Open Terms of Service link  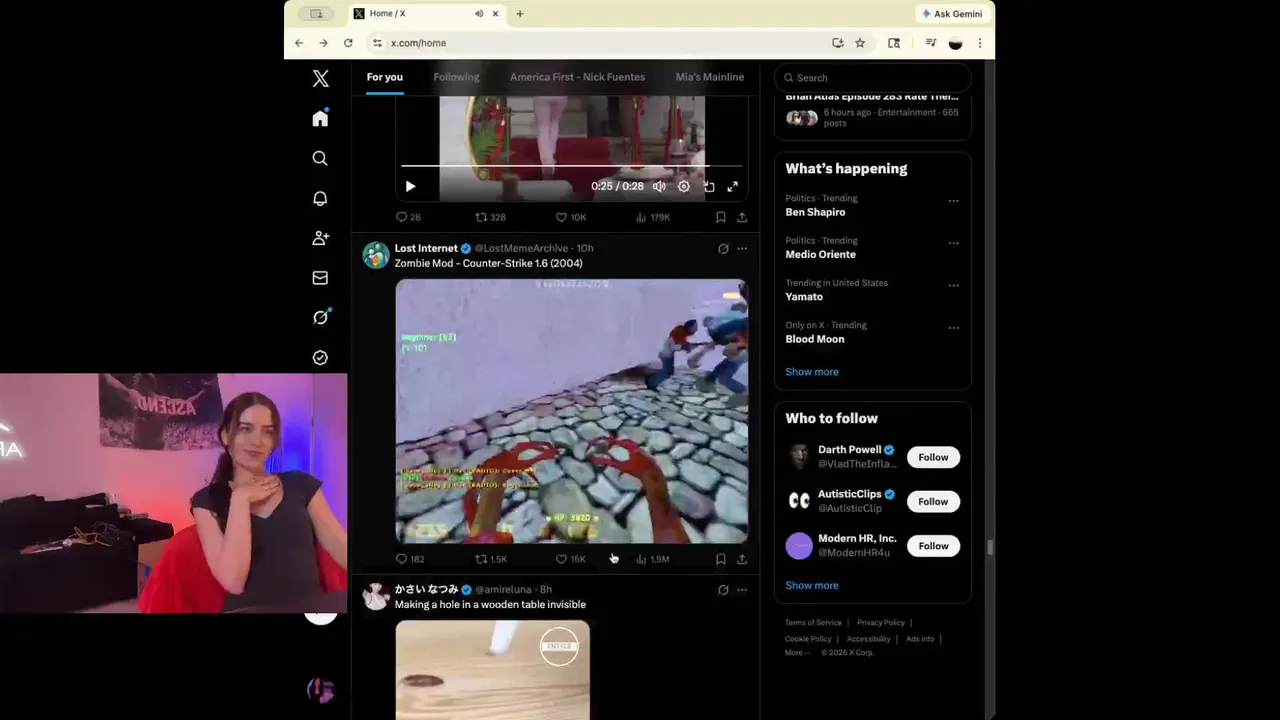(813, 623)
